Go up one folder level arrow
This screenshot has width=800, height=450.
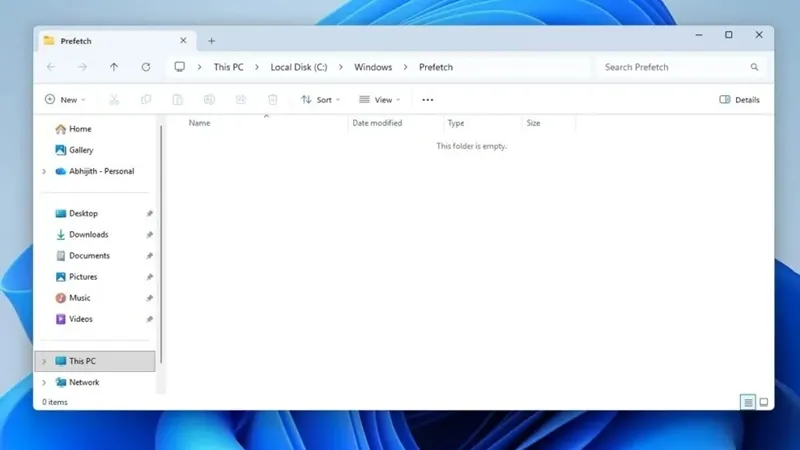114,67
